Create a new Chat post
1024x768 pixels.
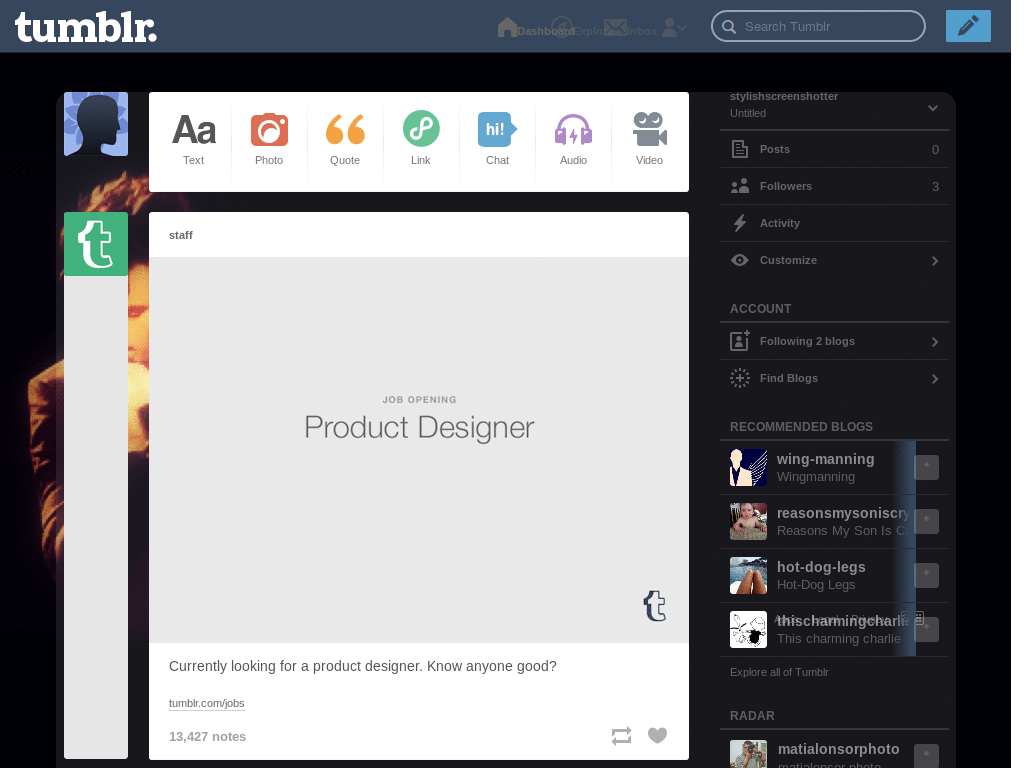pyautogui.click(x=497, y=140)
